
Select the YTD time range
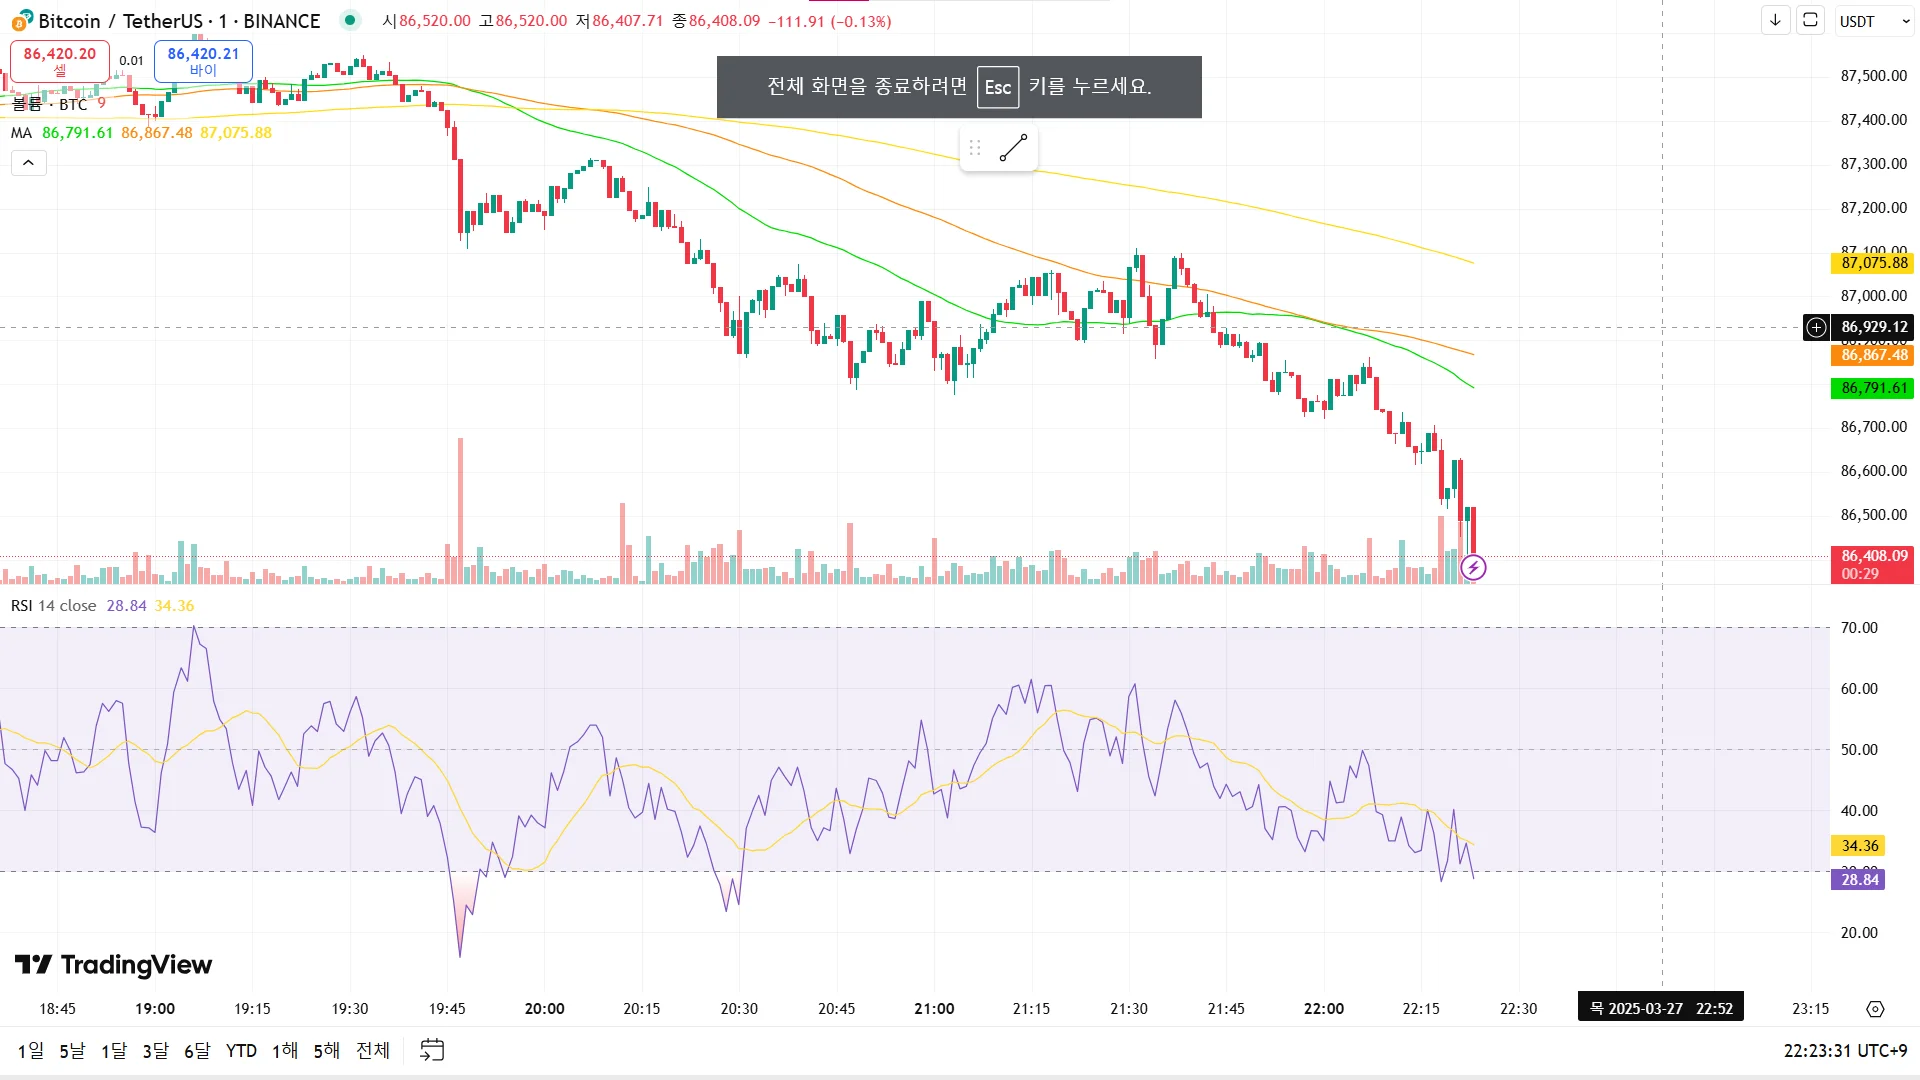click(241, 1051)
